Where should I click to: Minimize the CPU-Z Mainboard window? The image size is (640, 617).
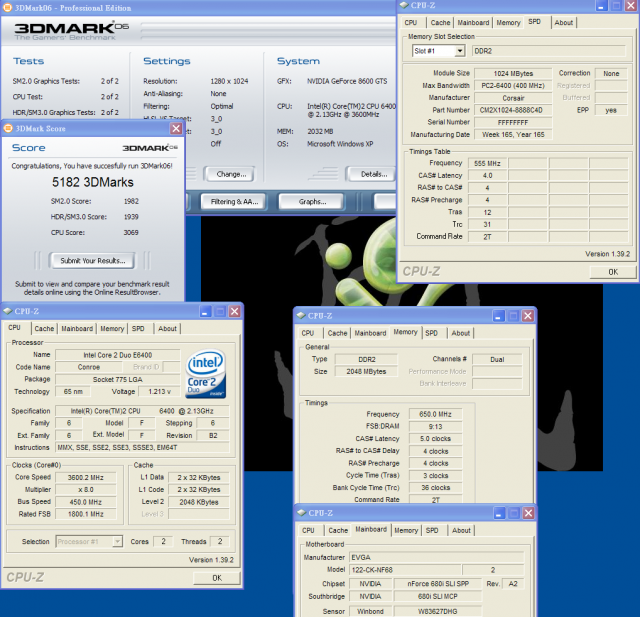click(x=499, y=513)
